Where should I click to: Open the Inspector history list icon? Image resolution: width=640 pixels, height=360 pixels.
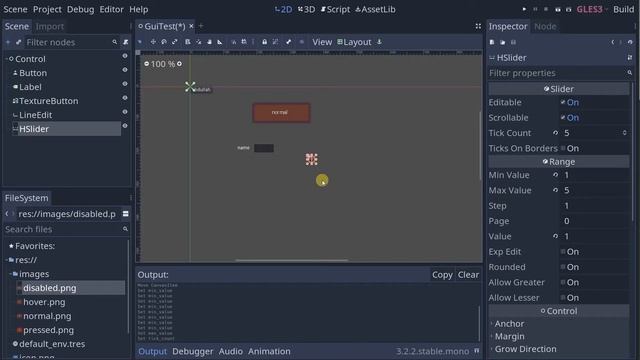[x=630, y=42]
